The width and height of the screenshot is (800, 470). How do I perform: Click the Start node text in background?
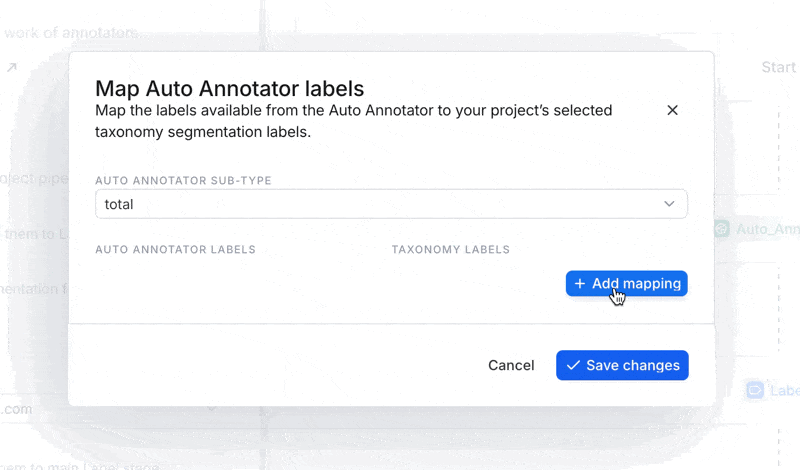coord(779,67)
